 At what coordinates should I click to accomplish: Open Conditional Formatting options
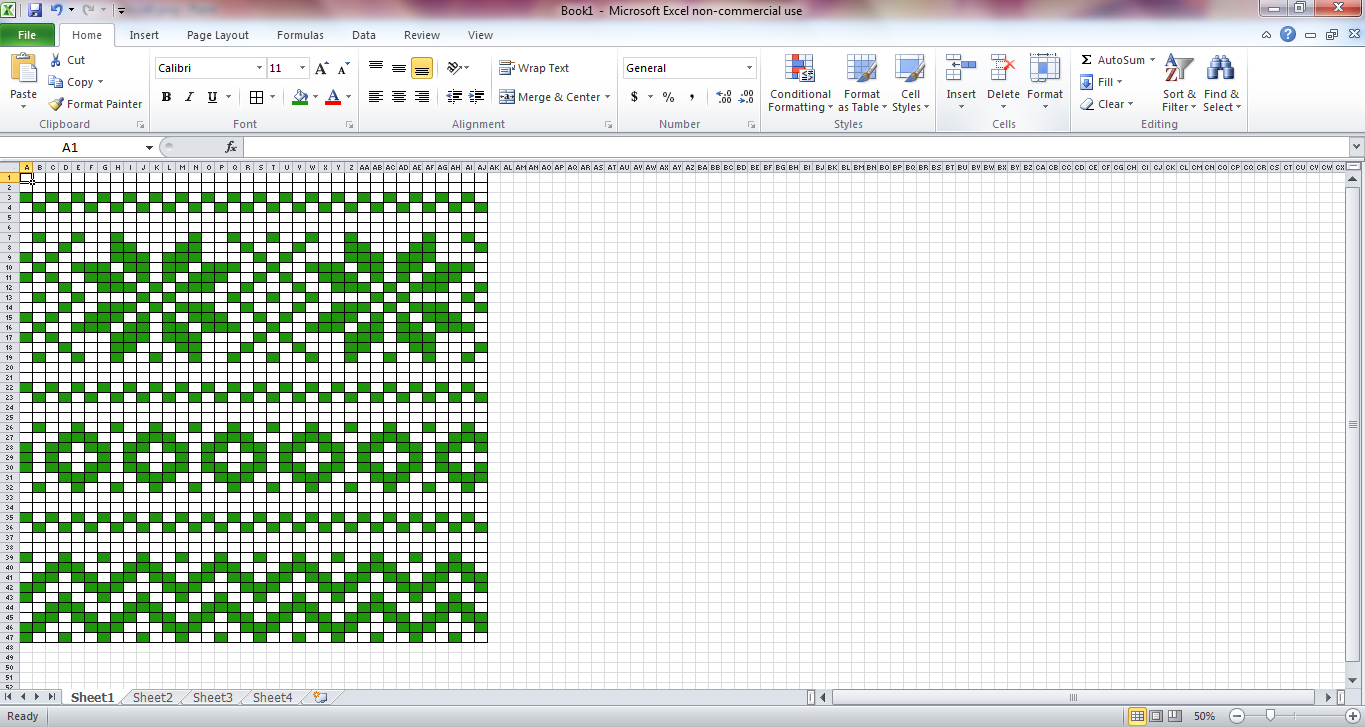tap(799, 84)
